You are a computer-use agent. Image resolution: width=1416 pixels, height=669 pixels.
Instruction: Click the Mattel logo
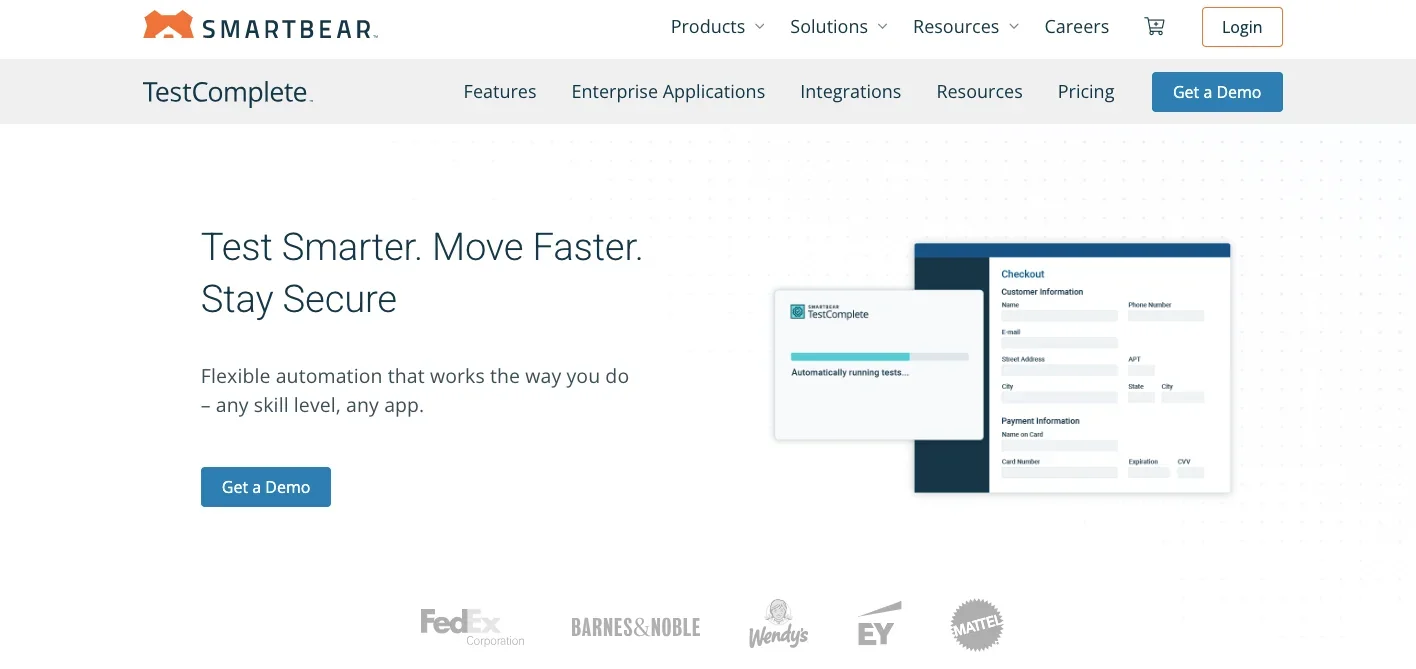[976, 625]
